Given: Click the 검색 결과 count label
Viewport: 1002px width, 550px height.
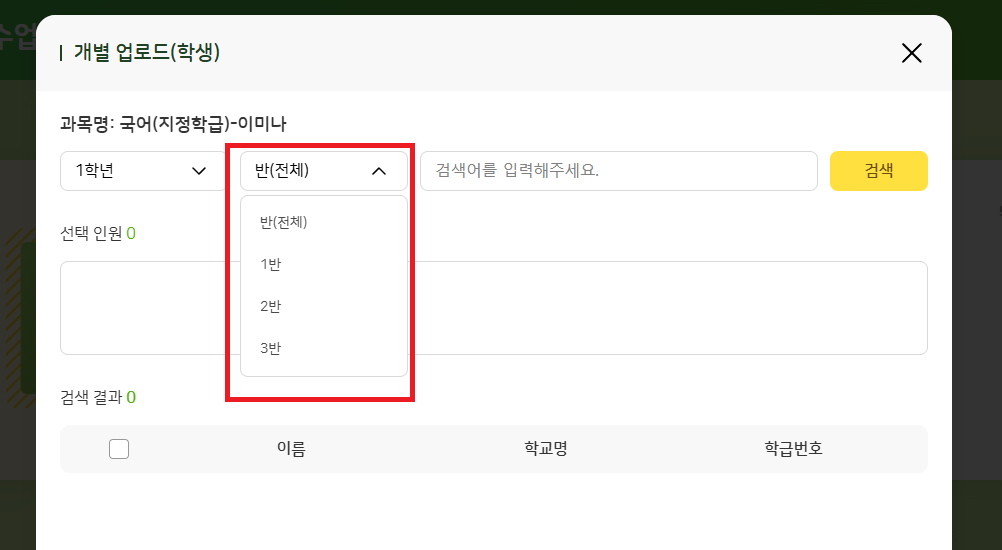Looking at the screenshot, I should coord(97,397).
